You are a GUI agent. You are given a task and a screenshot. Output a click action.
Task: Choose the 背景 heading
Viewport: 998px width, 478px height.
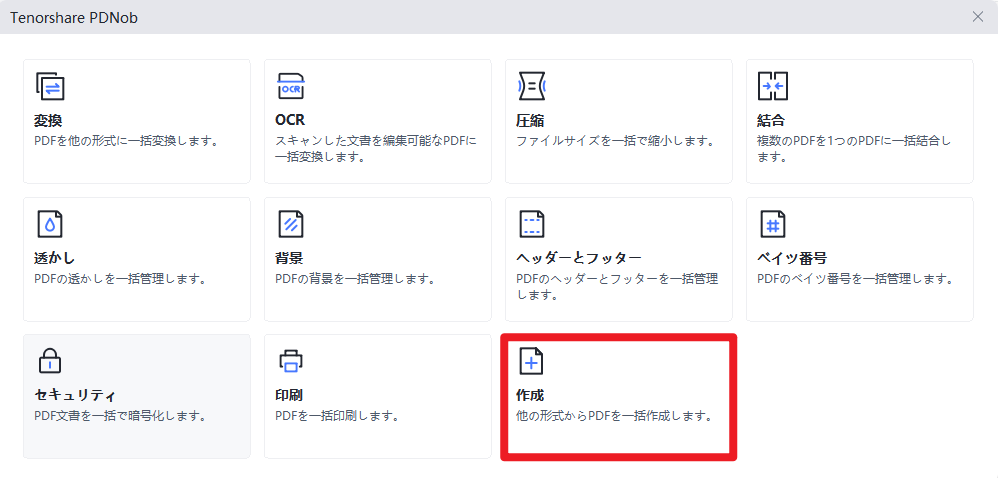(289, 258)
